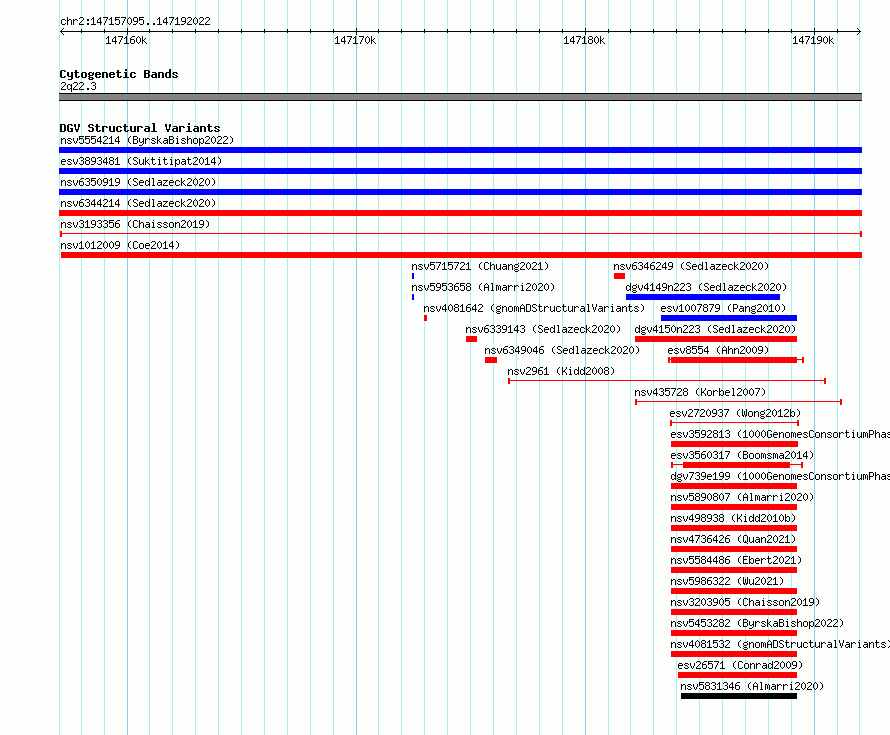Open nsv5986322 (Wu2021) label
Image resolution: width=890 pixels, height=735 pixels.
pyautogui.click(x=727, y=581)
